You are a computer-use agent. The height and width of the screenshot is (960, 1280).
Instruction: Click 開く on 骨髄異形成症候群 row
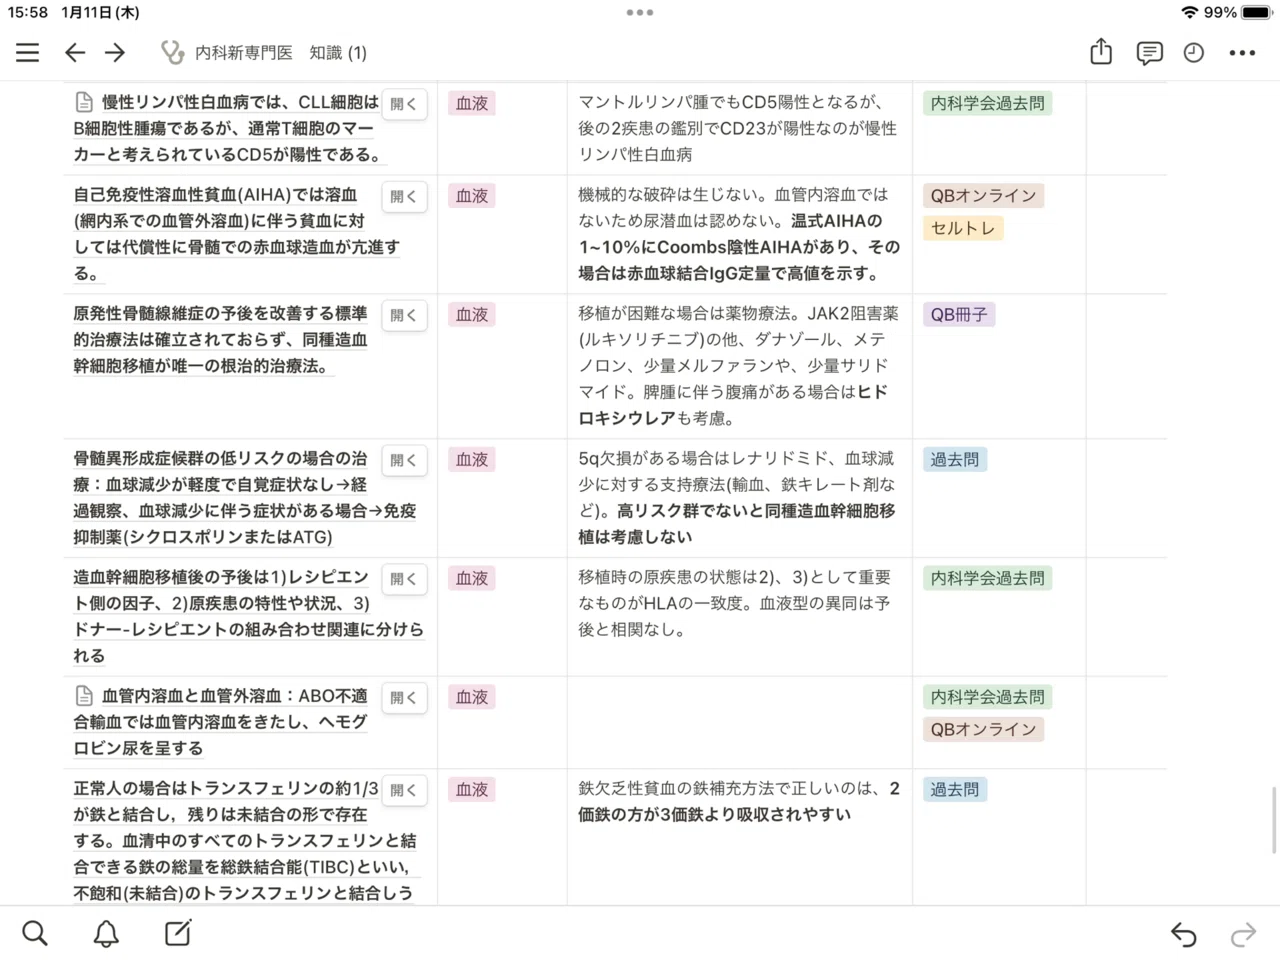pyautogui.click(x=404, y=460)
